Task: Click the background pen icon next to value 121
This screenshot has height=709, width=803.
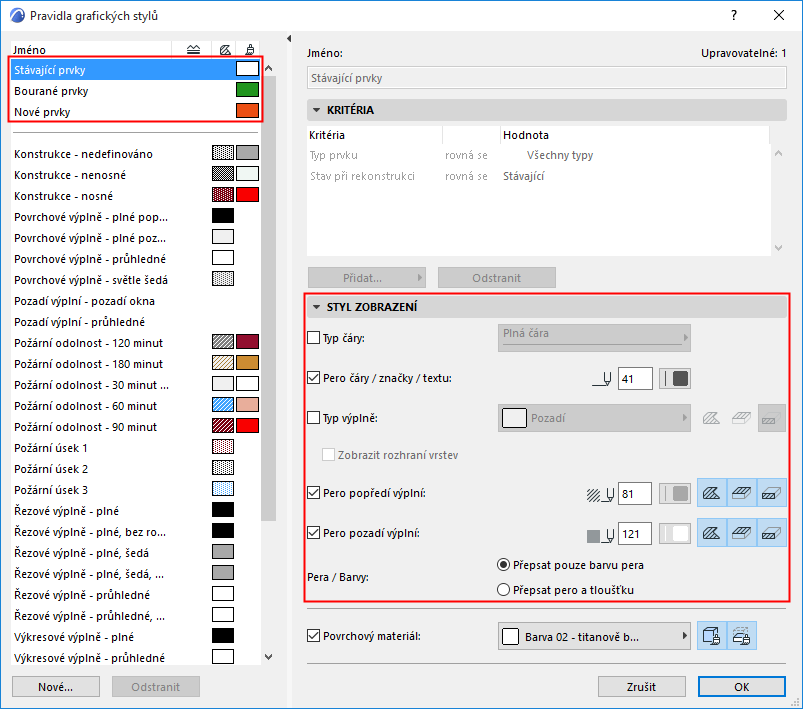Action: (x=600, y=535)
